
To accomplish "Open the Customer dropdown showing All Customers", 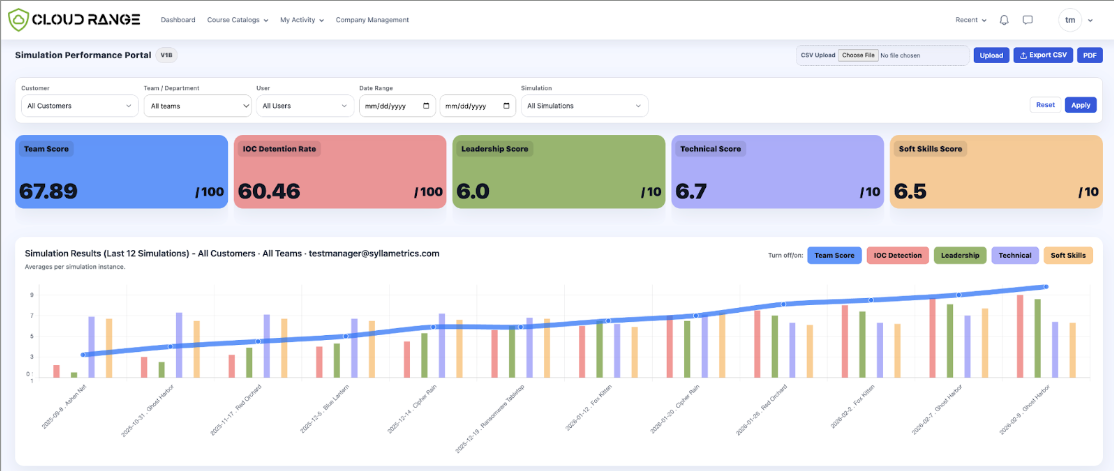I will [x=79, y=106].
